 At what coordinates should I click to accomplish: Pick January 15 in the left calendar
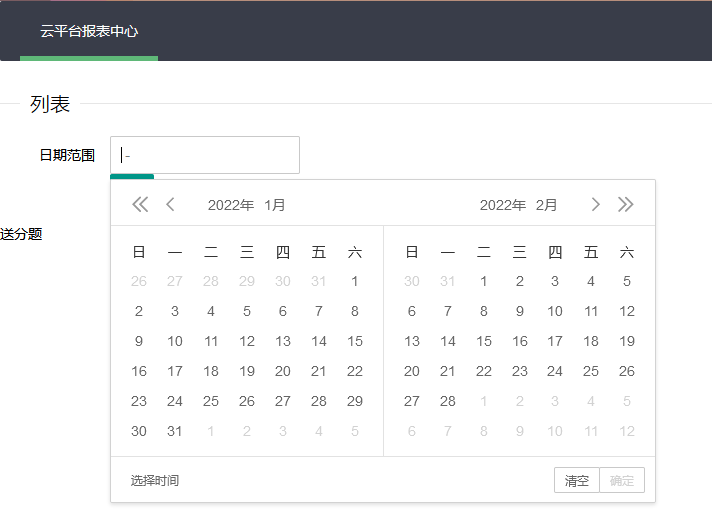click(x=355, y=341)
